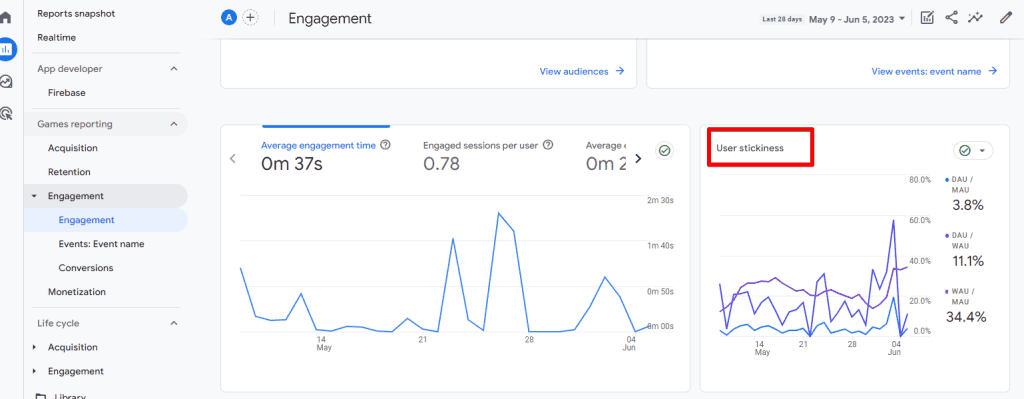The image size is (1024, 399).
Task: Collapse the App developer section
Action: [174, 69]
